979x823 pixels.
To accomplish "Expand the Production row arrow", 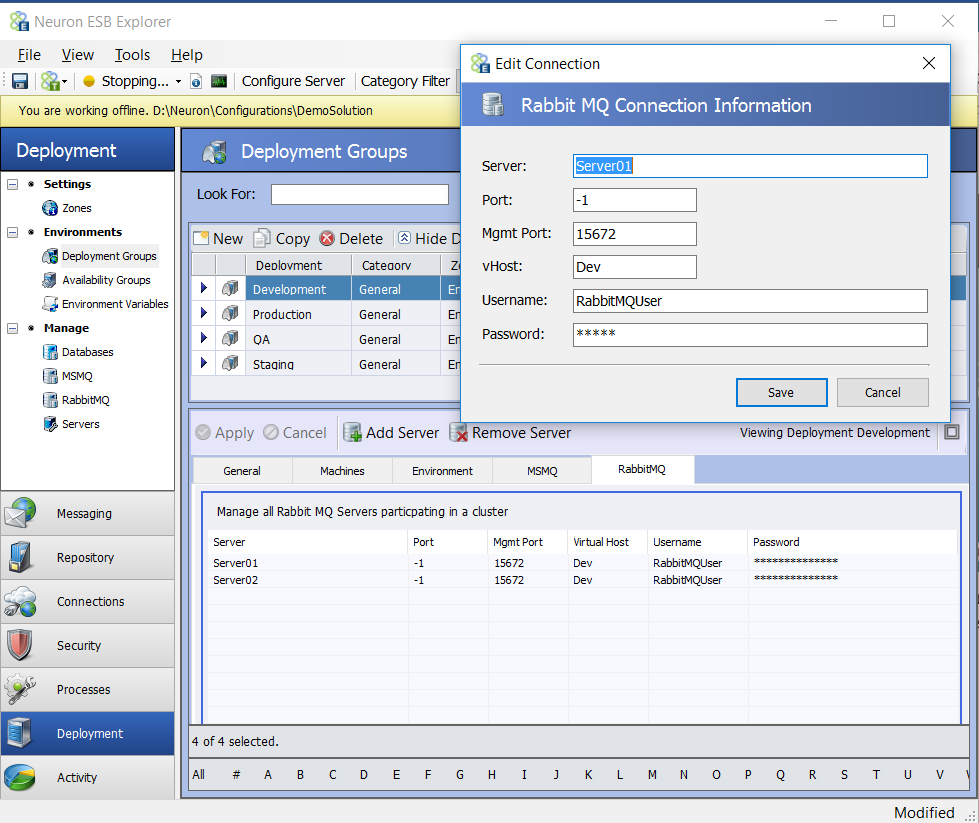I will coord(204,313).
